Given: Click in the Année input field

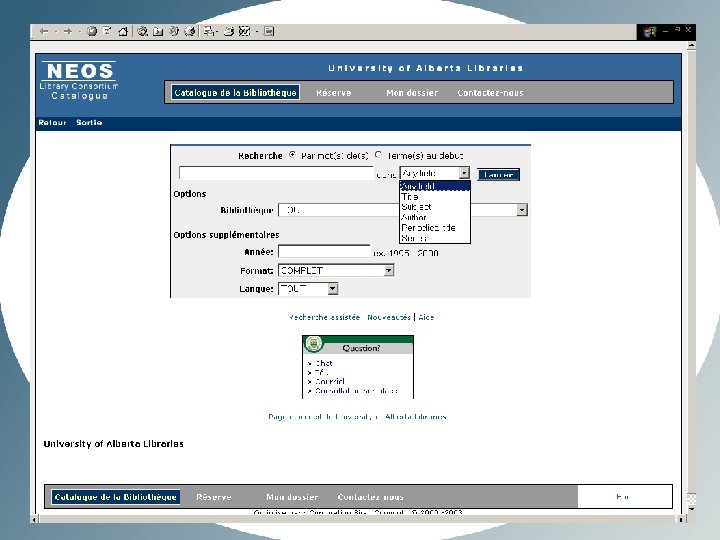Looking at the screenshot, I should click(x=324, y=252).
